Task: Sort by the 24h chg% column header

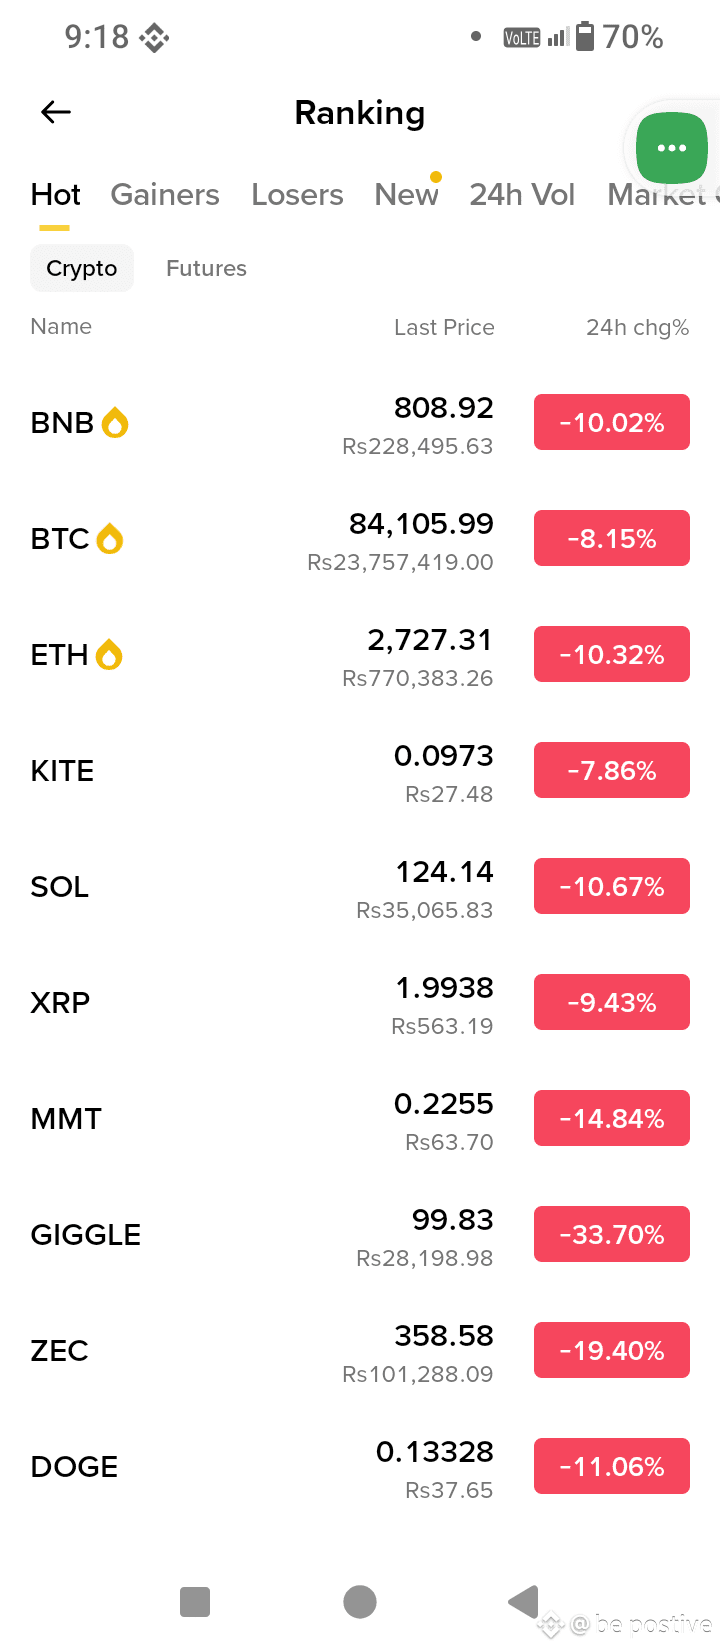Action: pyautogui.click(x=637, y=327)
